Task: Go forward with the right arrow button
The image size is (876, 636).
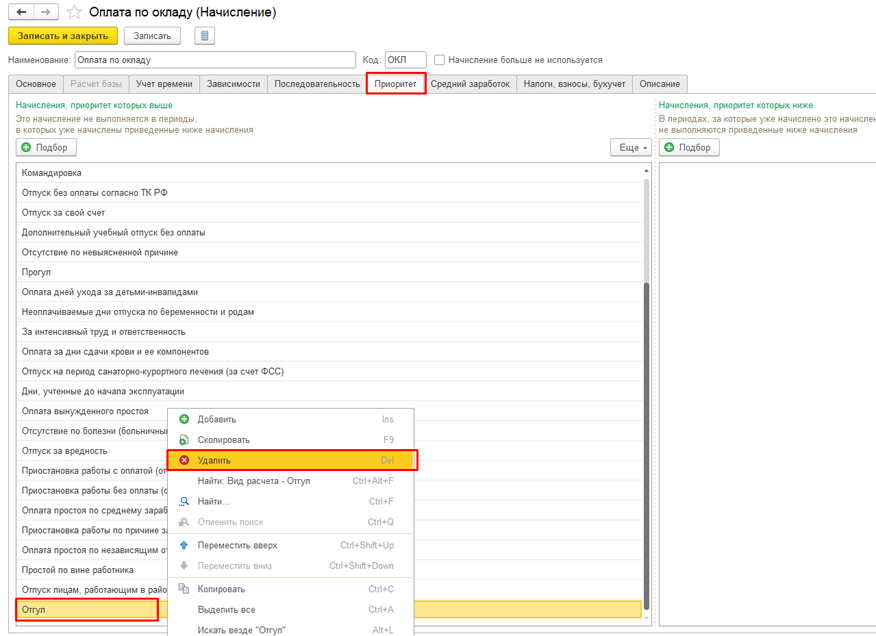Action: click(46, 12)
